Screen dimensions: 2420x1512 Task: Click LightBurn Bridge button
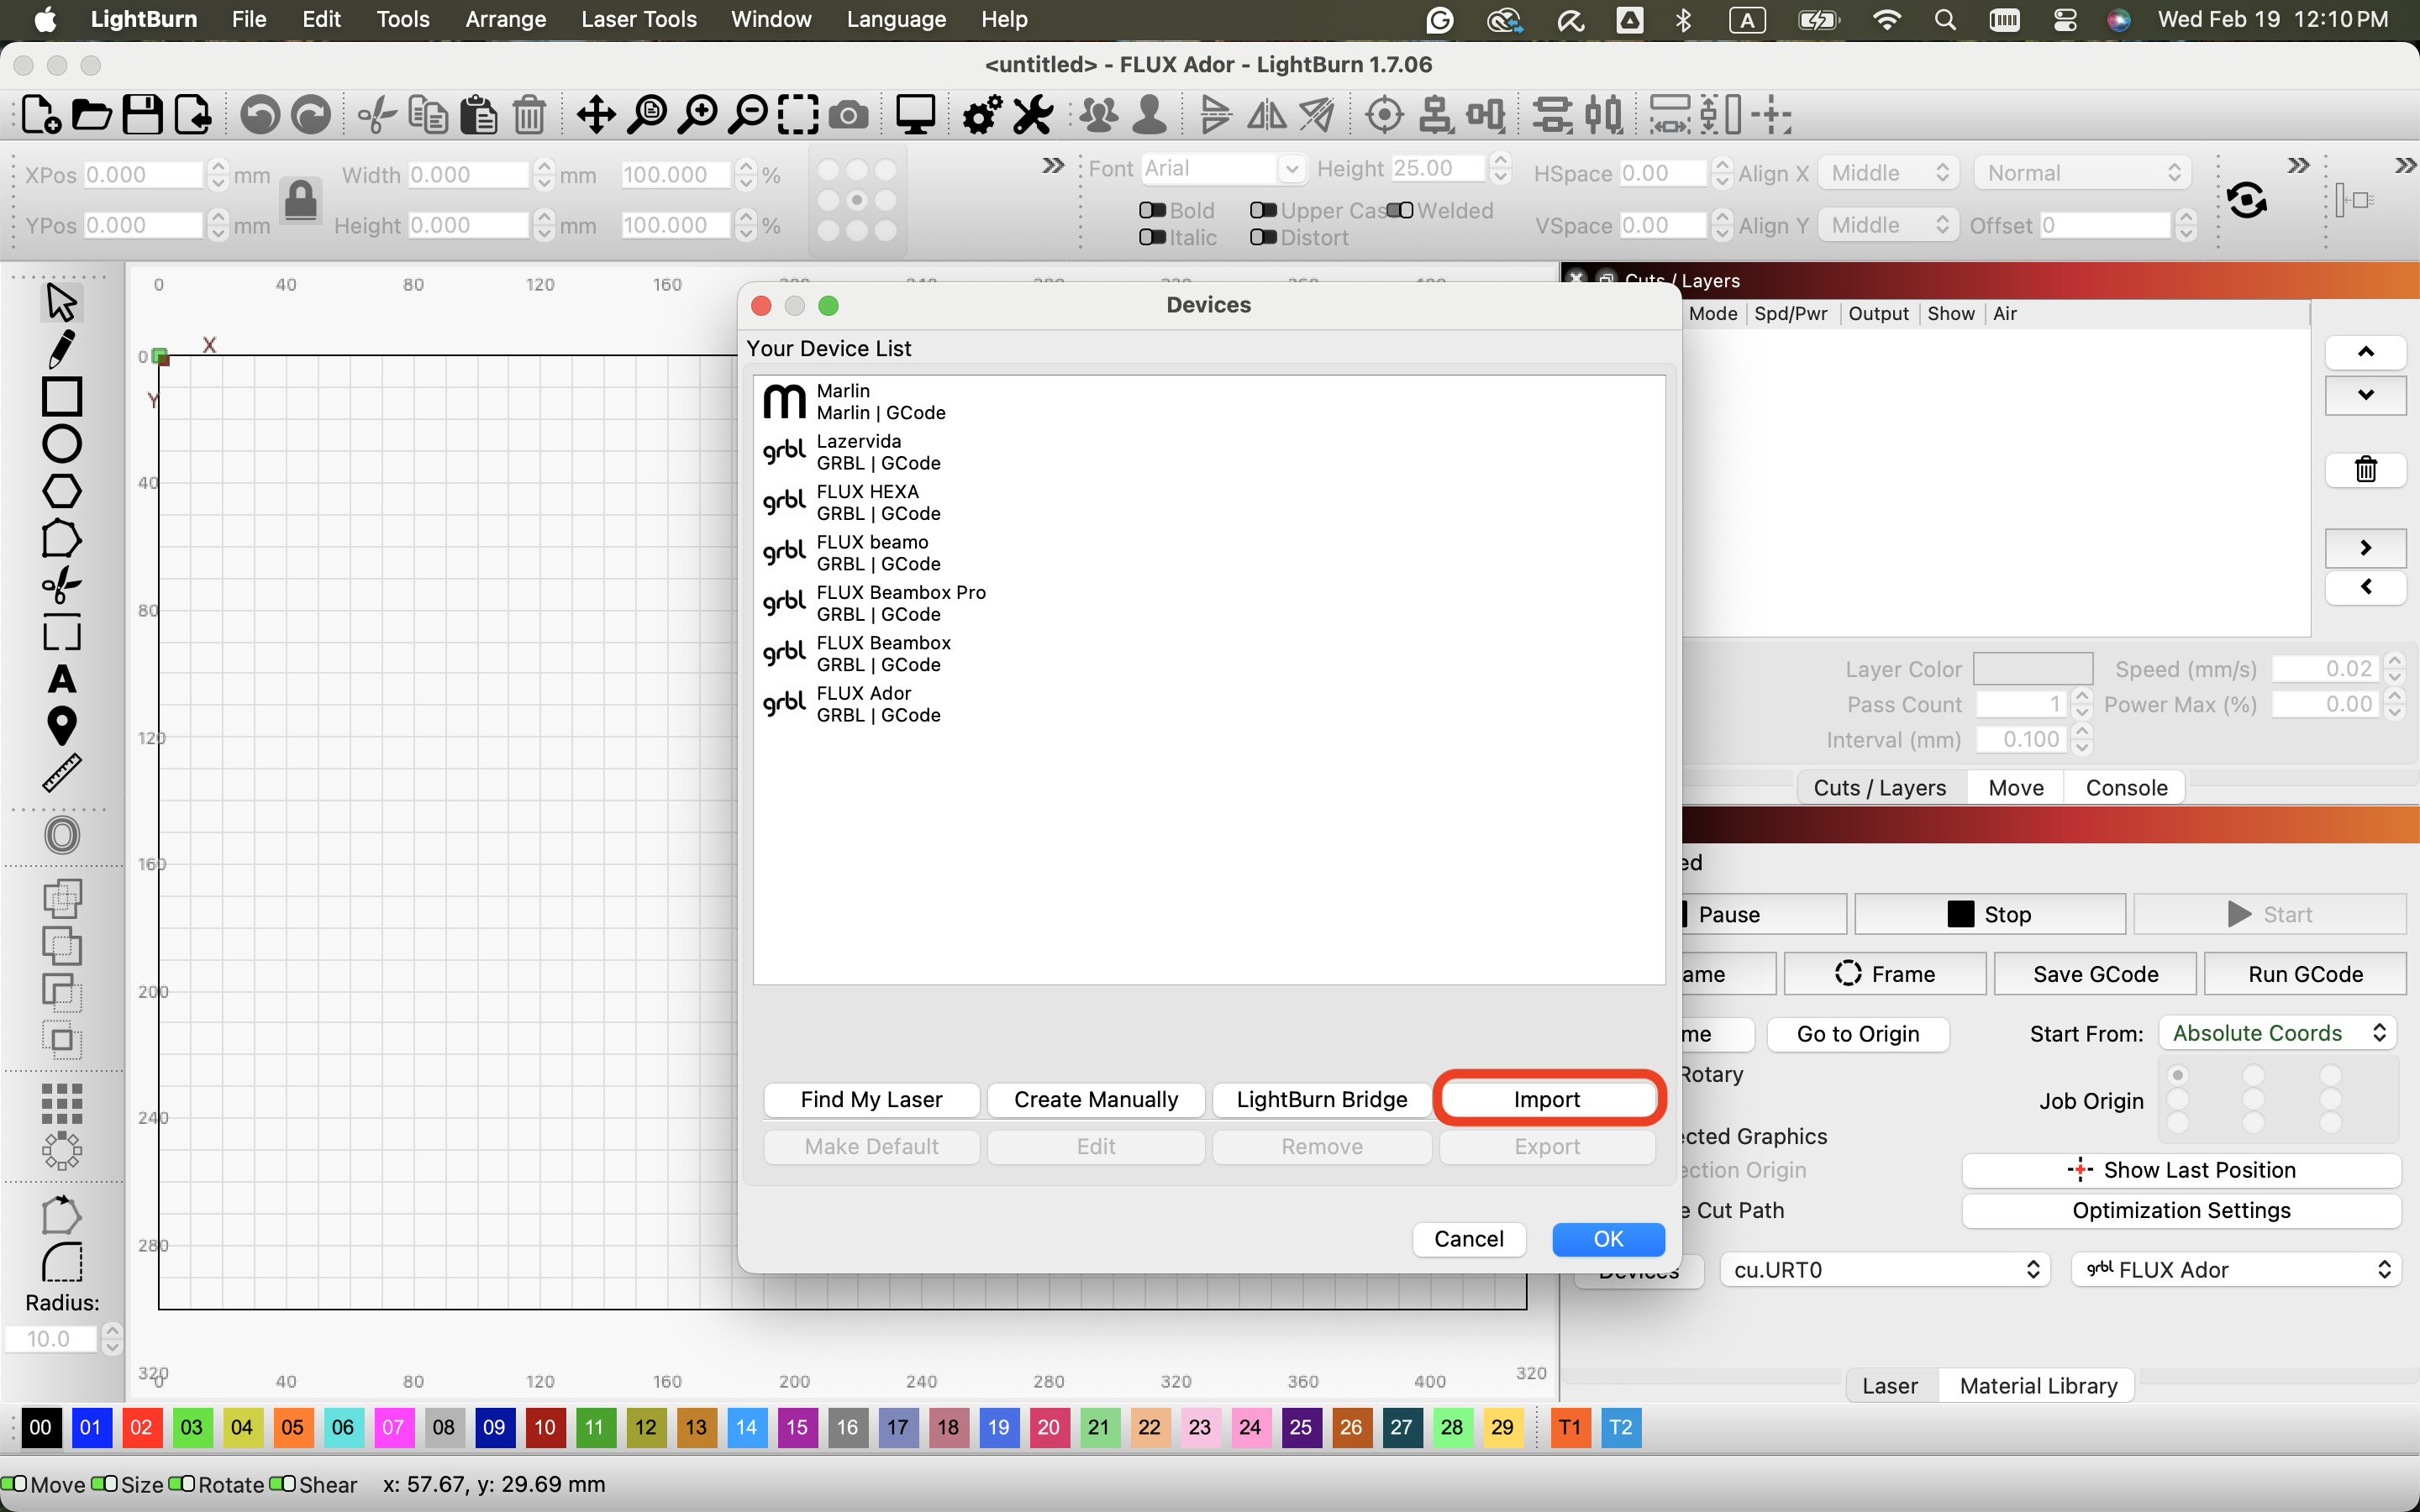tap(1321, 1100)
